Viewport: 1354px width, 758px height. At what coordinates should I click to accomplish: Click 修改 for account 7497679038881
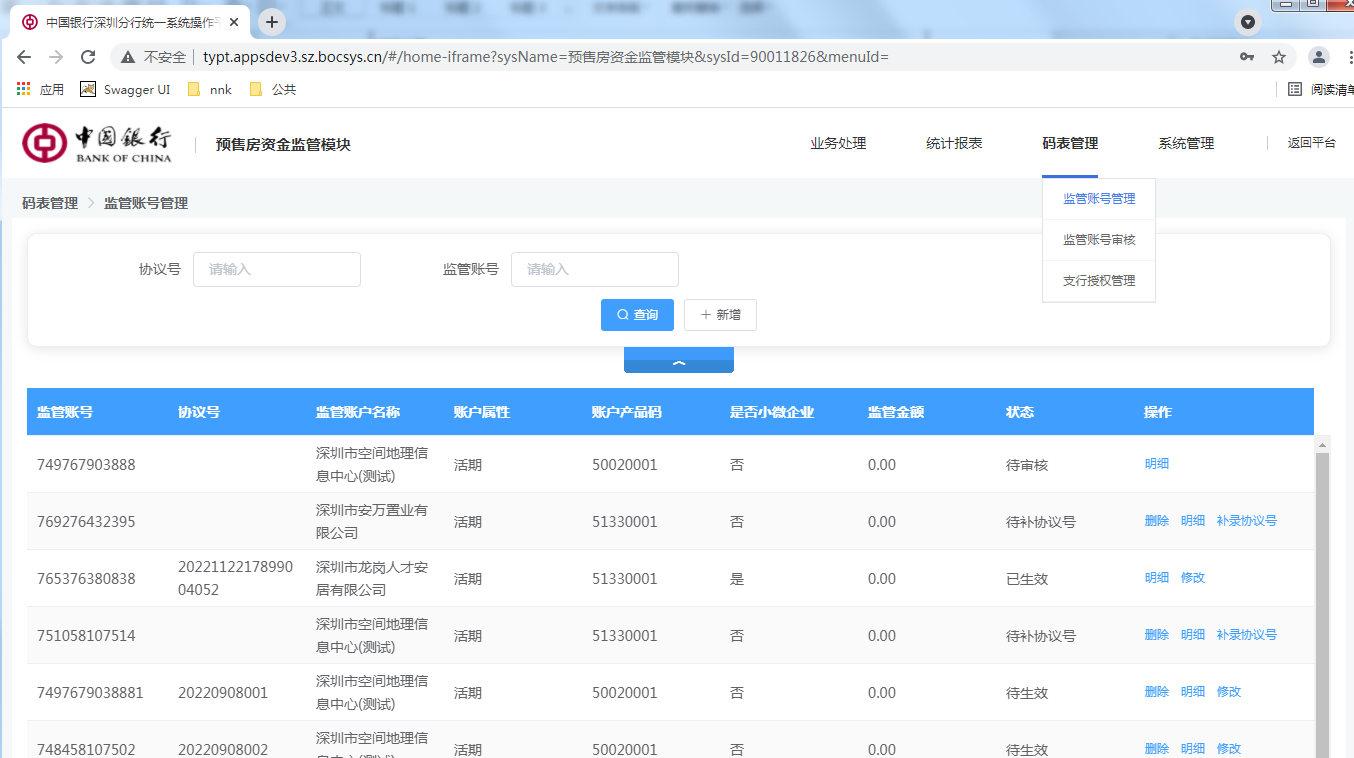click(x=1229, y=692)
